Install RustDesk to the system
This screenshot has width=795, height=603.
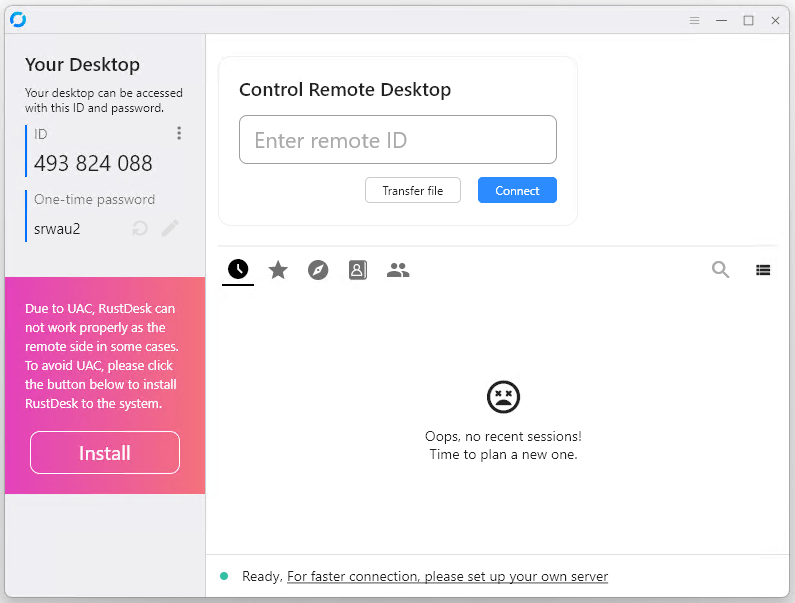coord(105,452)
